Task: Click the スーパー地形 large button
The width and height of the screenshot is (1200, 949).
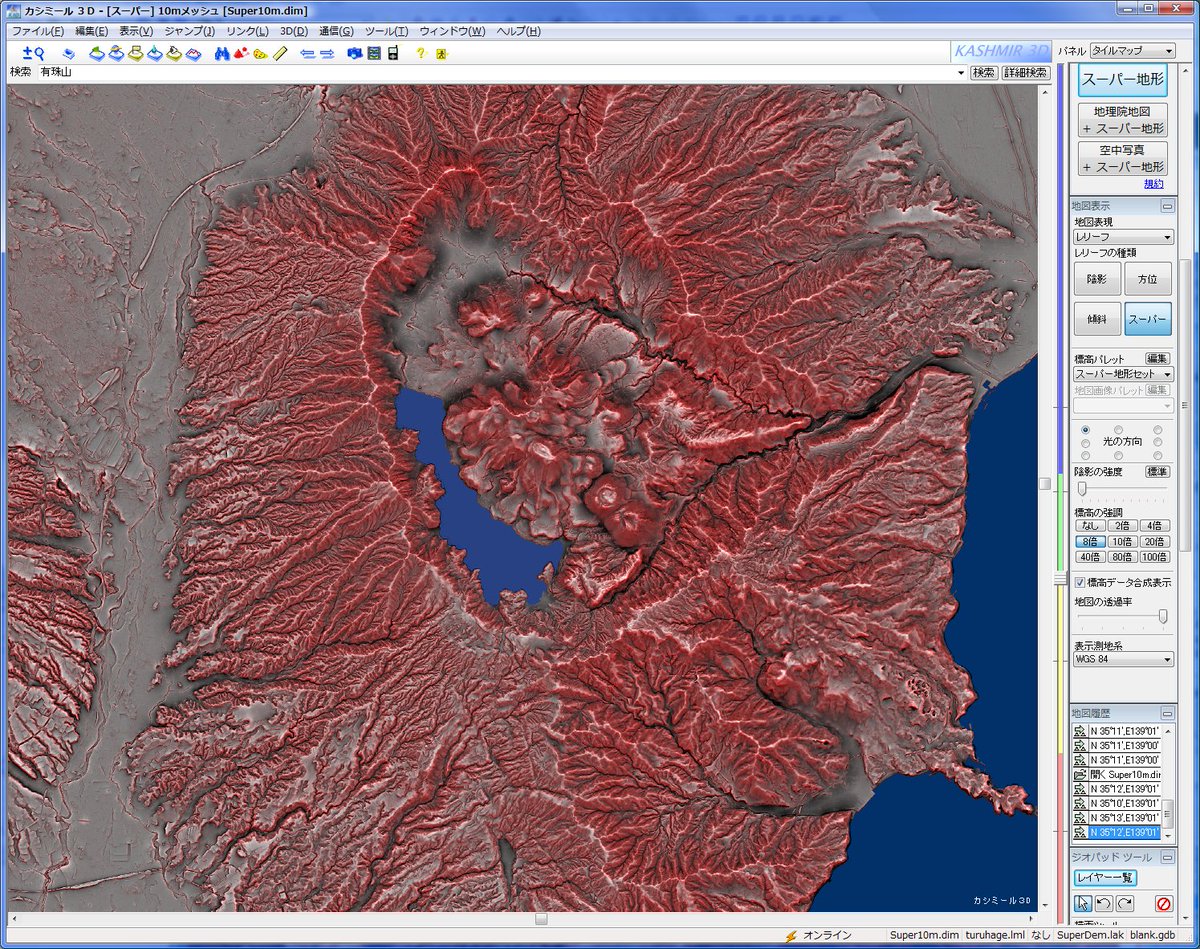Action: pos(1122,80)
